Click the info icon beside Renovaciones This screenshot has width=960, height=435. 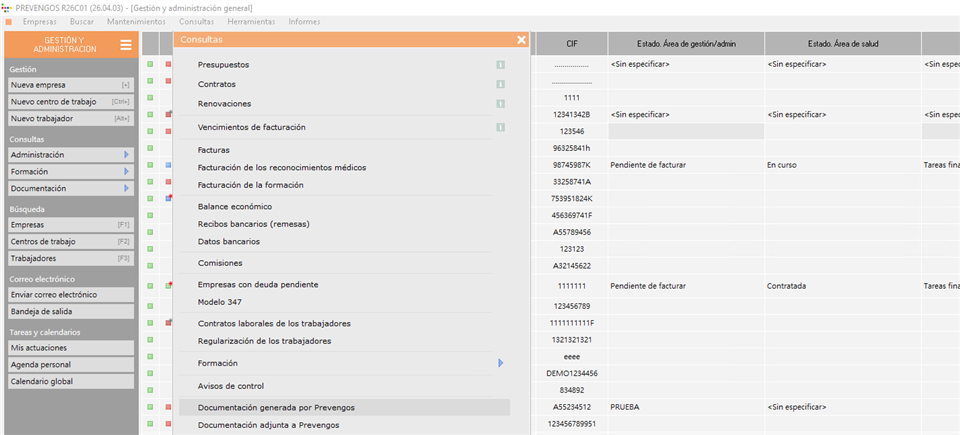(500, 103)
